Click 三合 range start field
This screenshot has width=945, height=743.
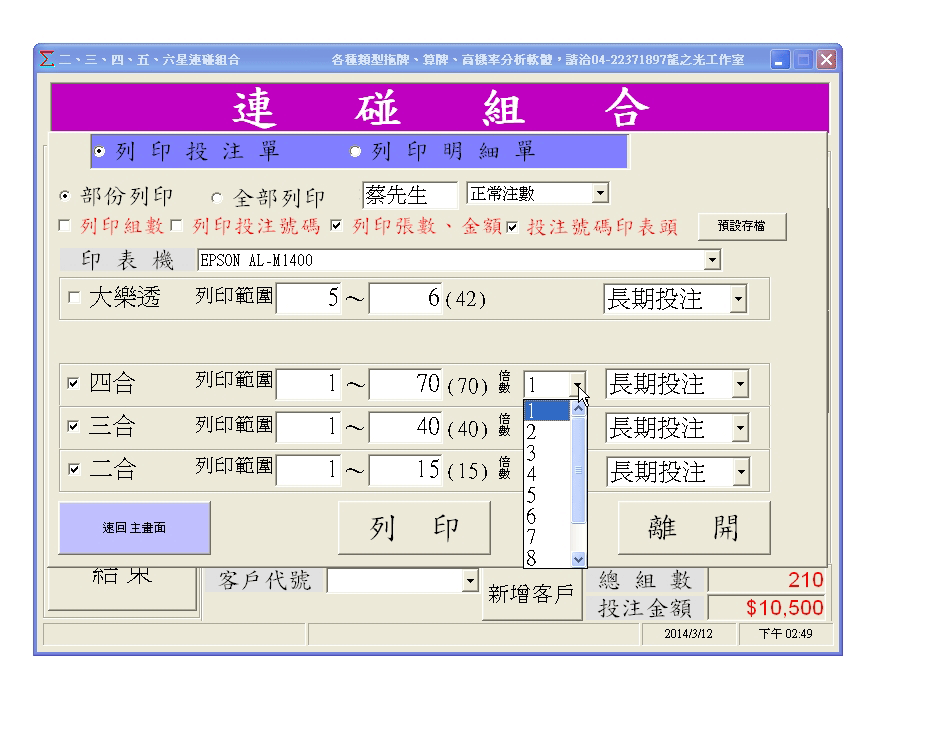309,427
